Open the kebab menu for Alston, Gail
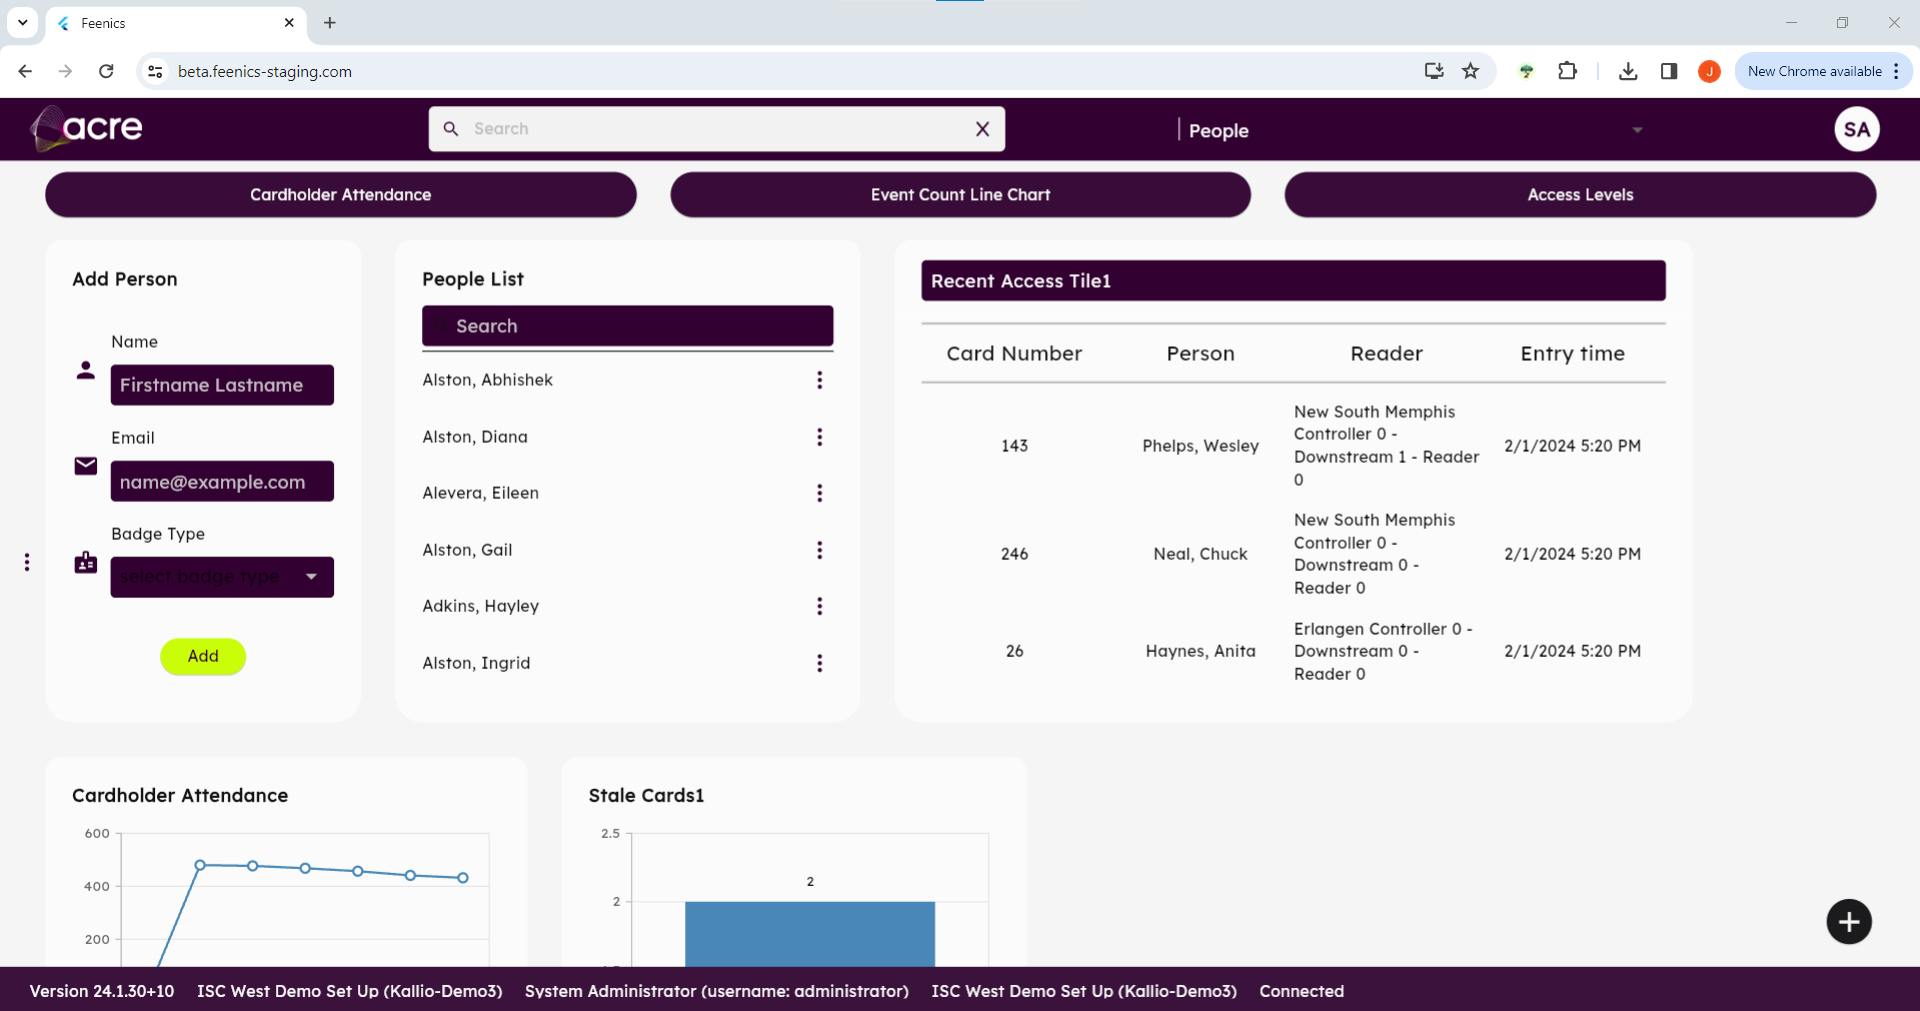Viewport: 1920px width, 1011px height. 820,549
